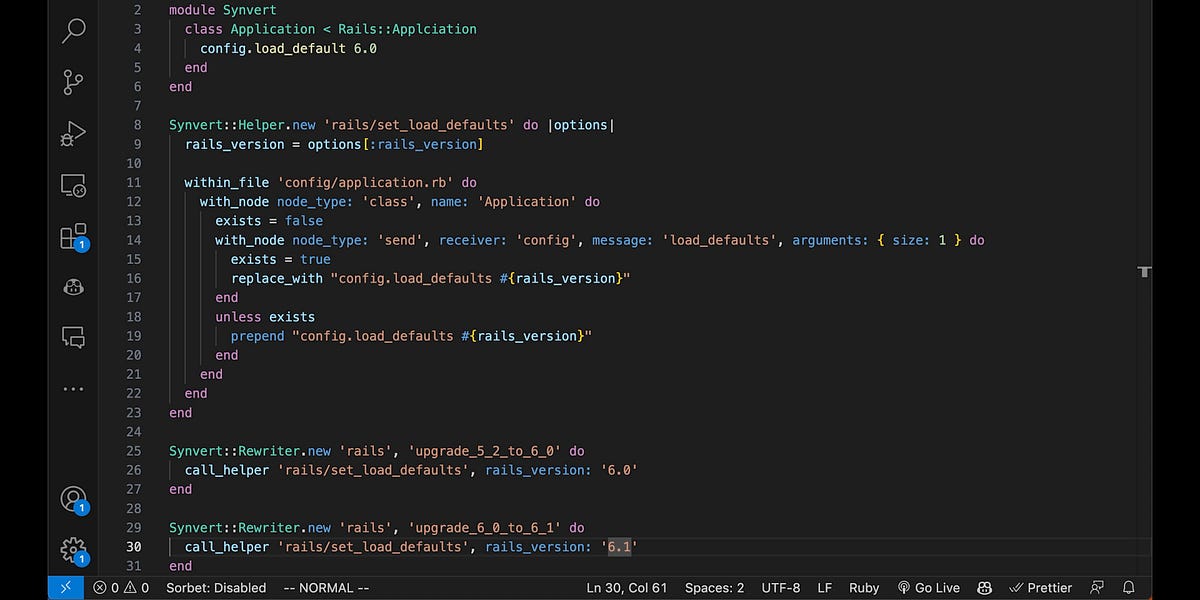The height and width of the screenshot is (600, 1200).
Task: Open the Remote Explorer view
Action: [x=72, y=185]
